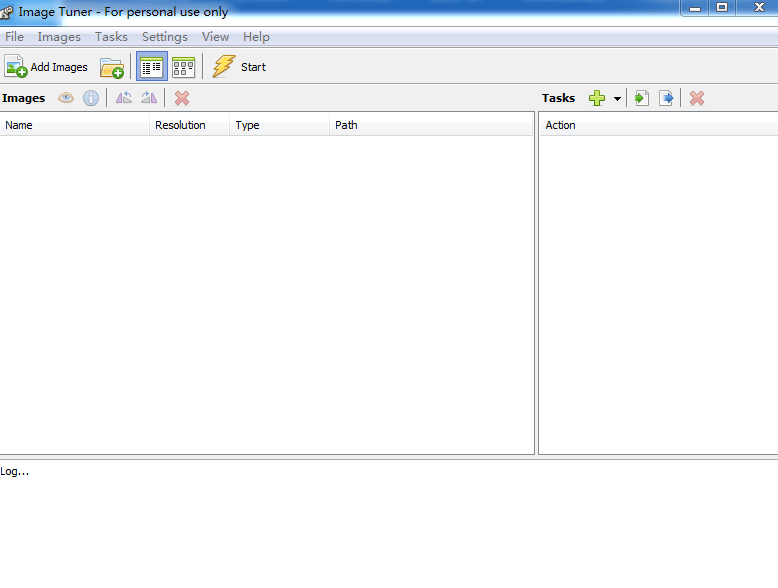Start processing with the lightning button

[239, 66]
